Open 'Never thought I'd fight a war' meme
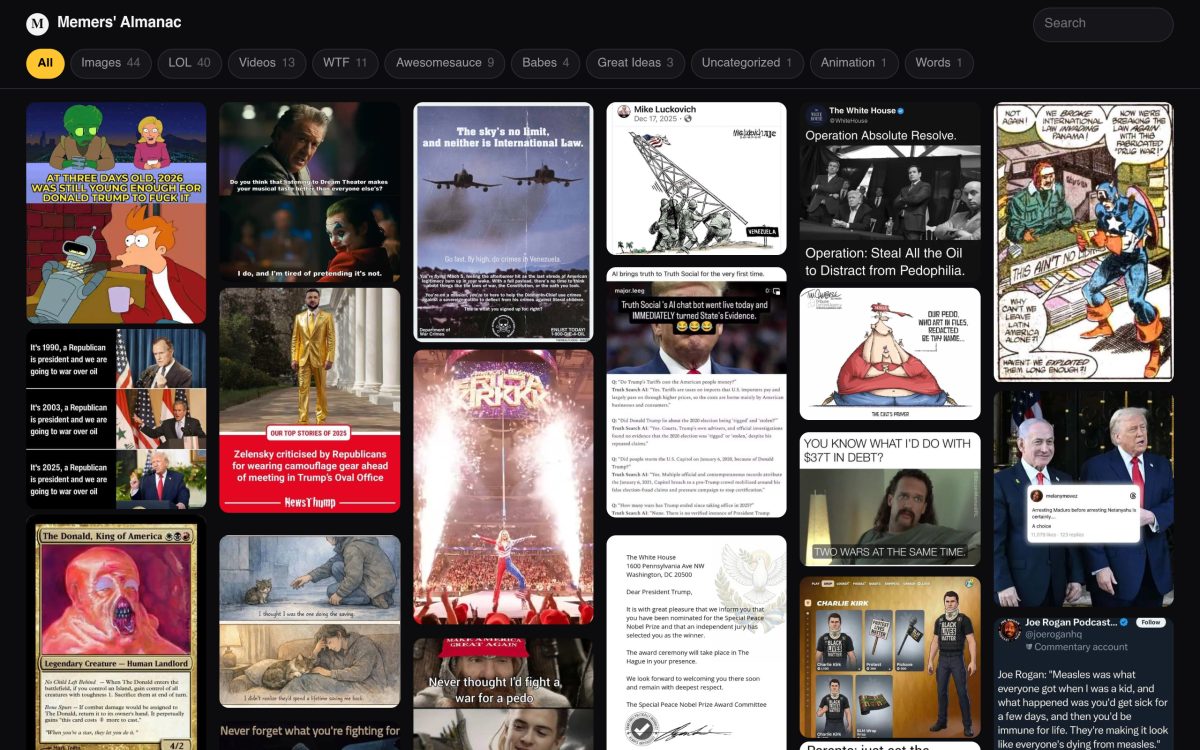The height and width of the screenshot is (750, 1200). pos(503,694)
